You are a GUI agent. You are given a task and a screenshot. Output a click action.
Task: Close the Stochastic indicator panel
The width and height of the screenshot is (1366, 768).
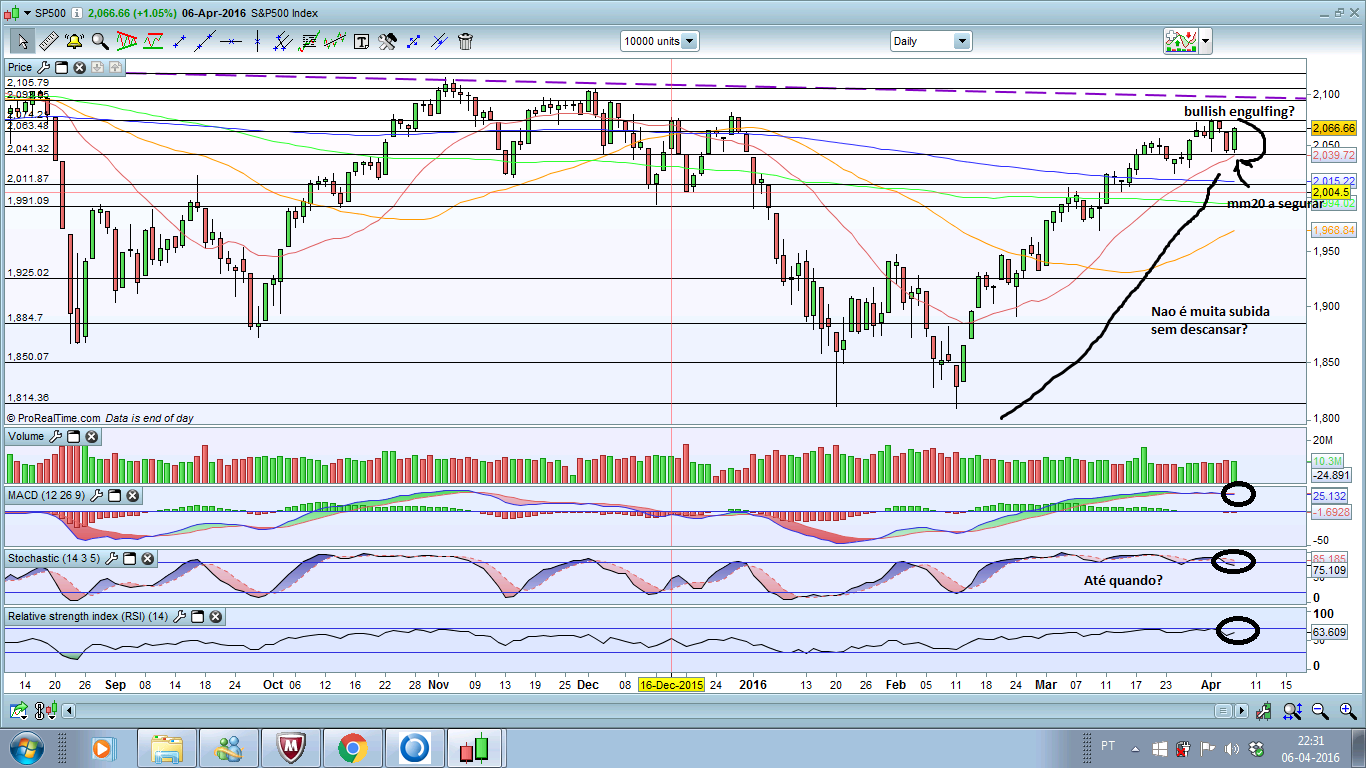point(130,556)
